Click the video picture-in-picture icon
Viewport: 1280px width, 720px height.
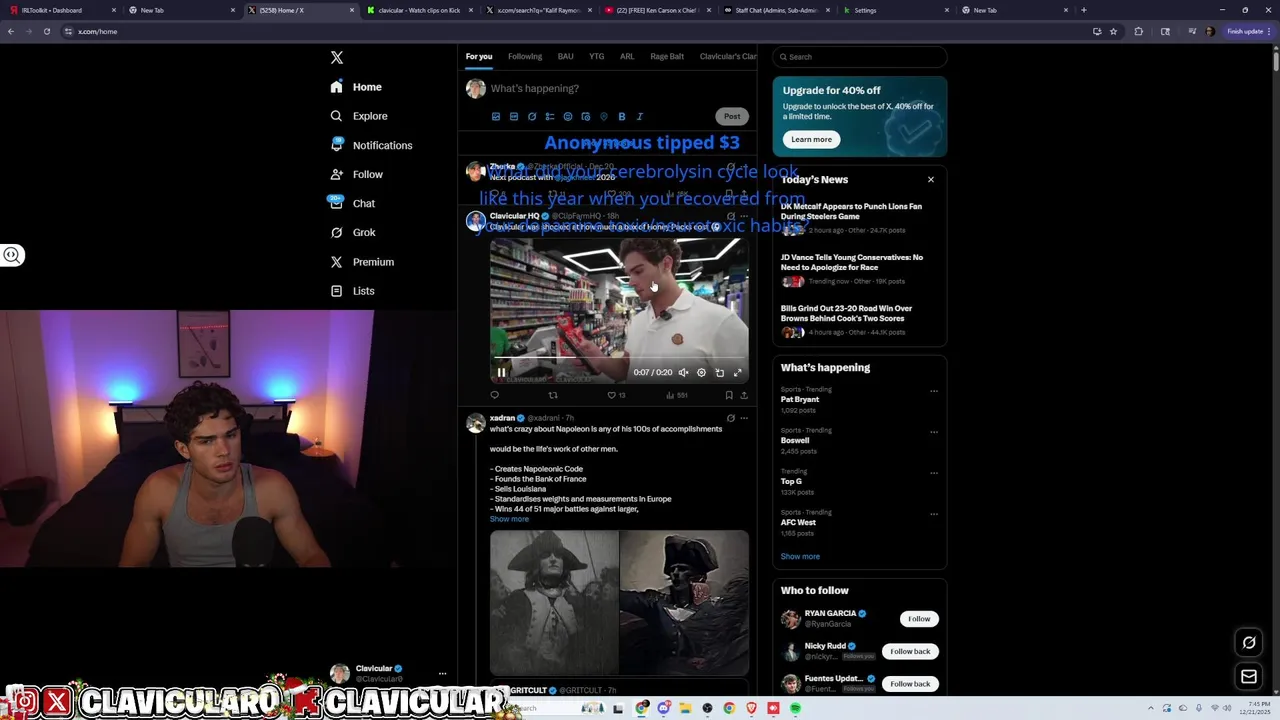click(719, 372)
